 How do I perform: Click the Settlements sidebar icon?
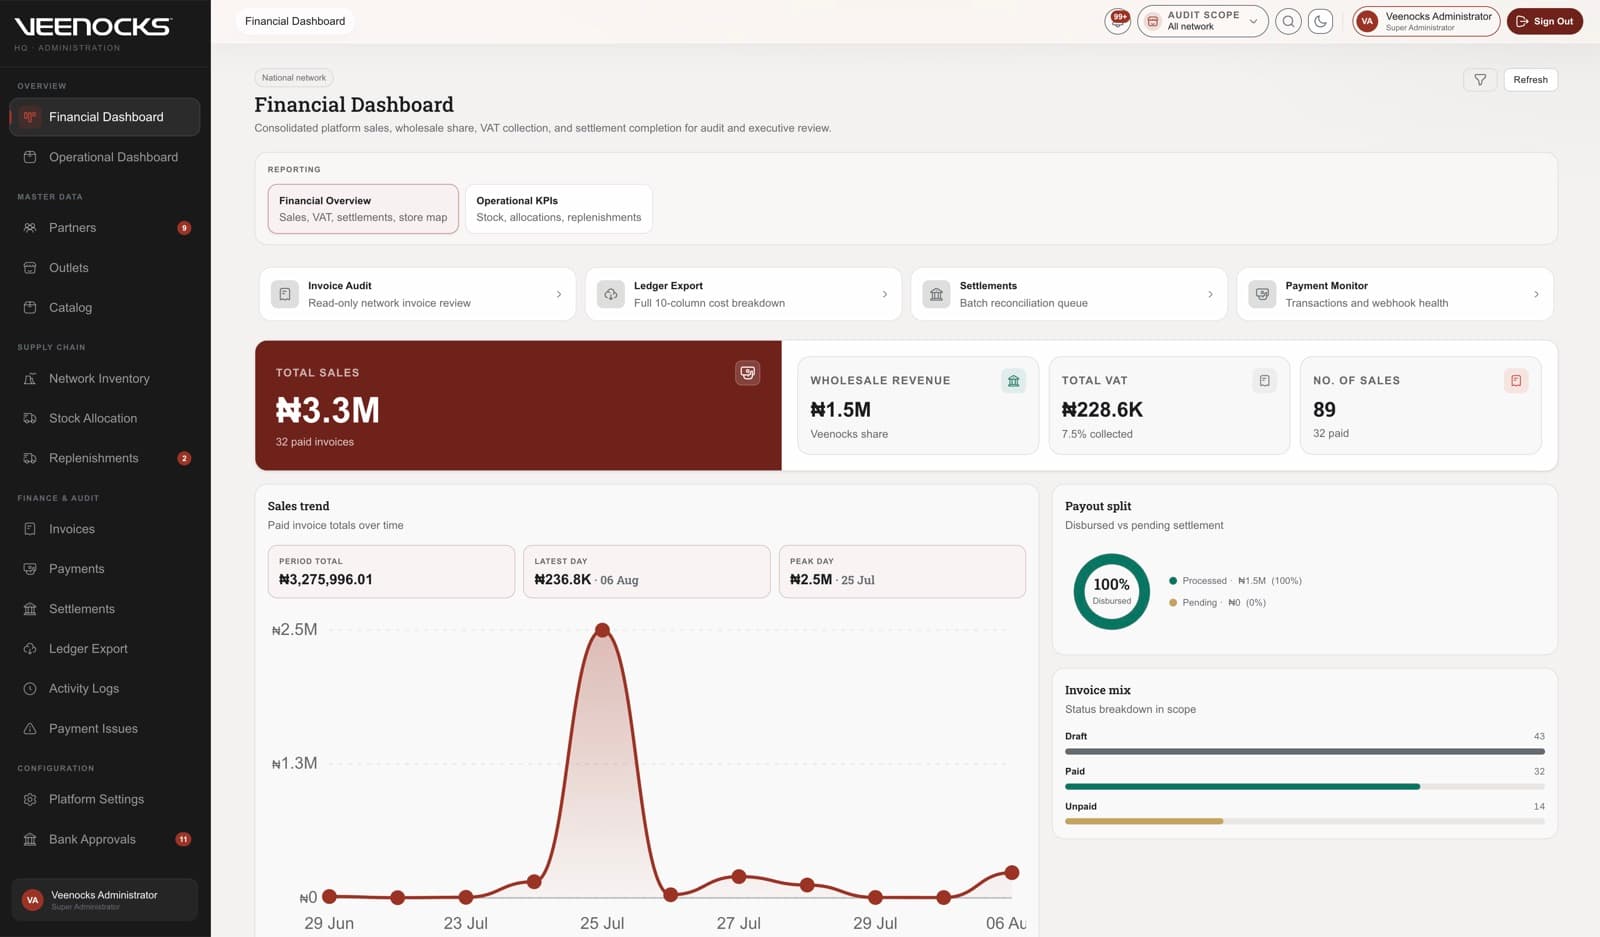pyautogui.click(x=30, y=609)
